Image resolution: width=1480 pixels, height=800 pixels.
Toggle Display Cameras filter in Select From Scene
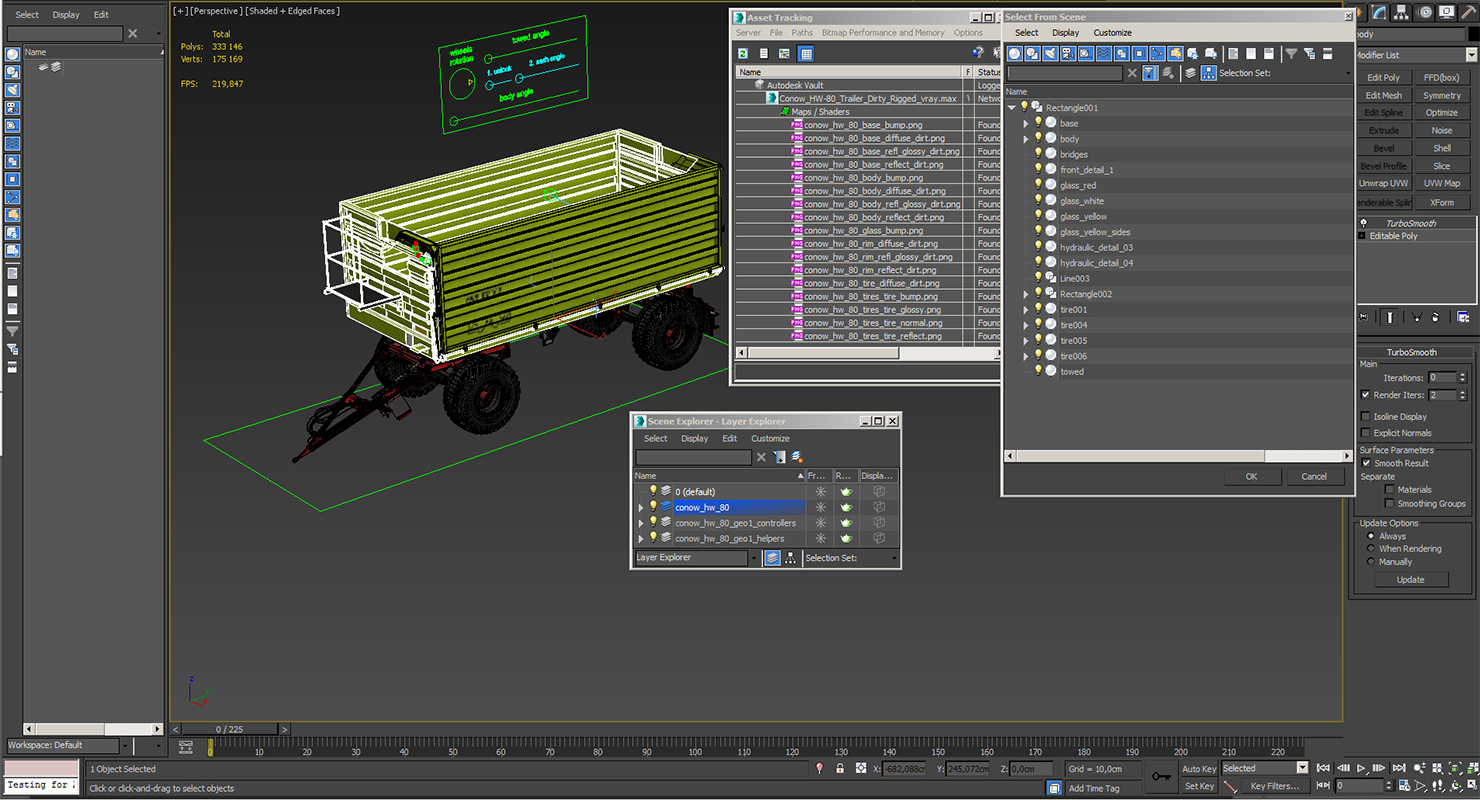[x=1067, y=53]
